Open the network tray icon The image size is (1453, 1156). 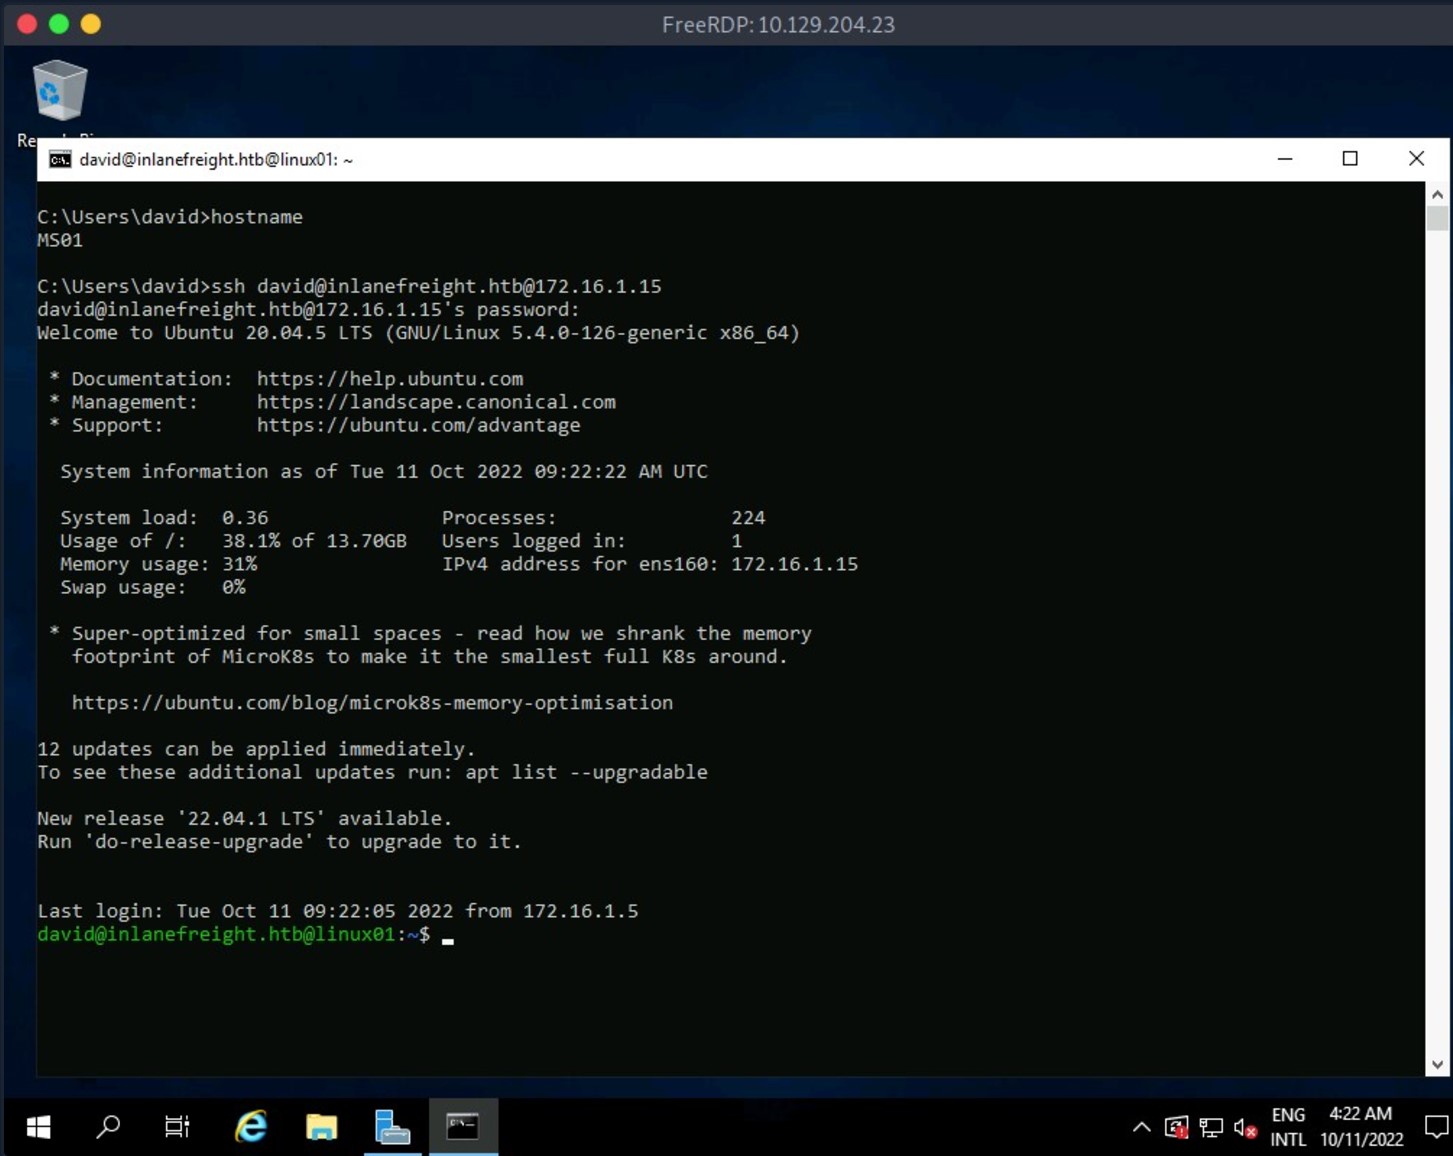1211,1128
